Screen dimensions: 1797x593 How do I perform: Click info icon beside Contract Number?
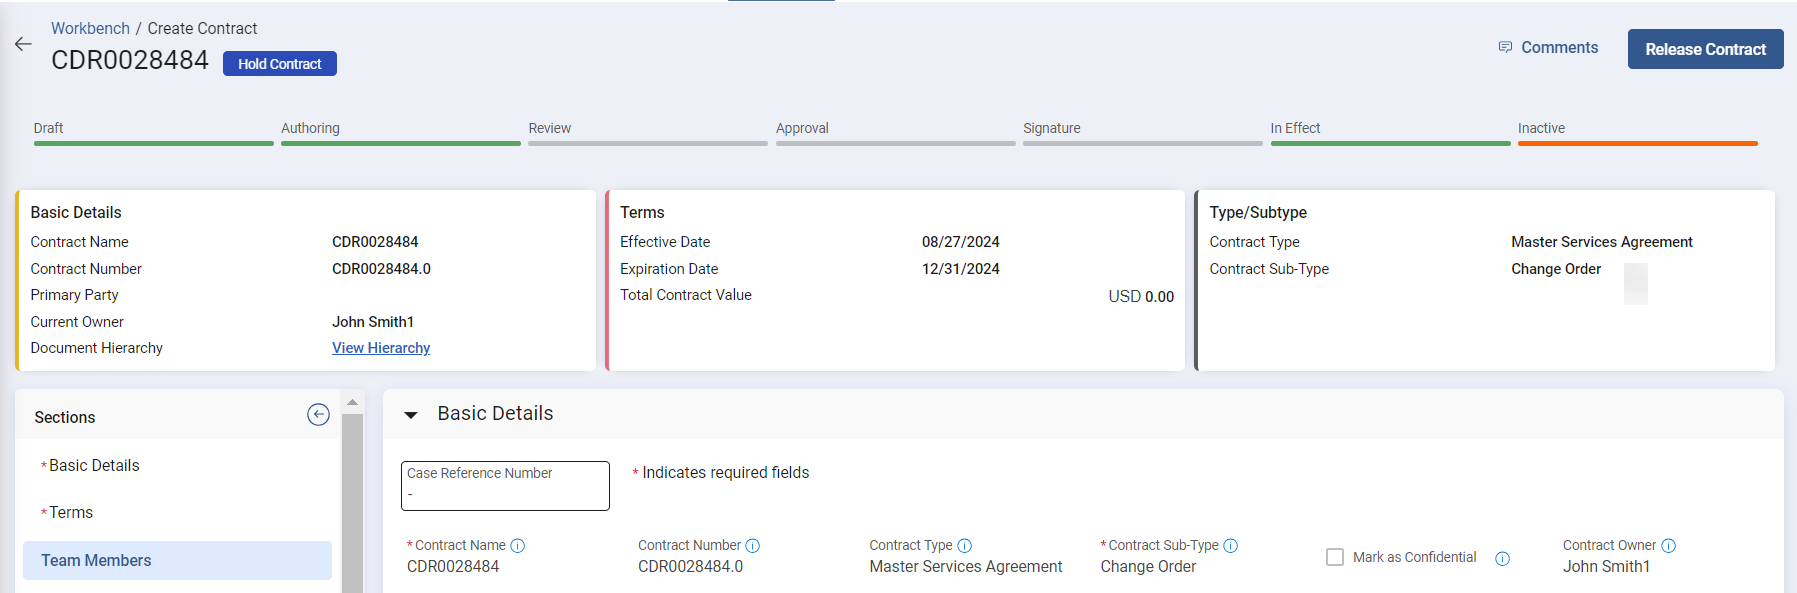pyautogui.click(x=753, y=546)
